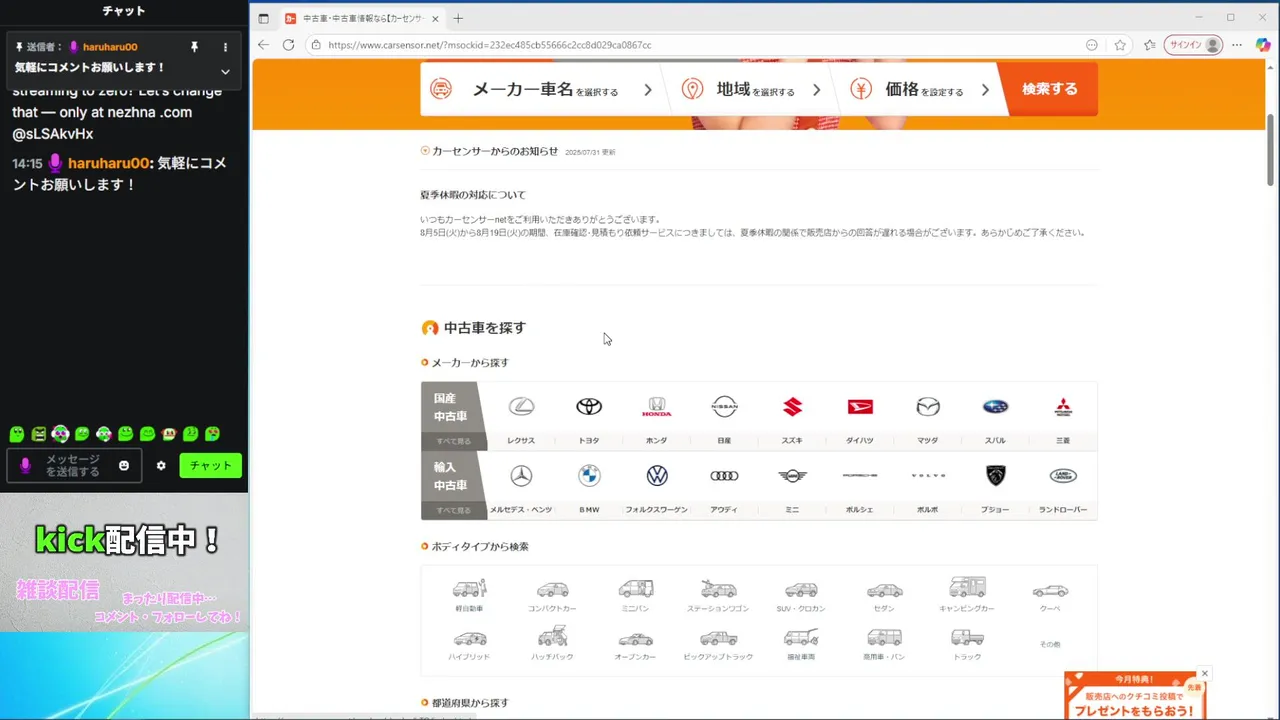
Task: Select the Daihatsu maker logo
Action: [860, 406]
